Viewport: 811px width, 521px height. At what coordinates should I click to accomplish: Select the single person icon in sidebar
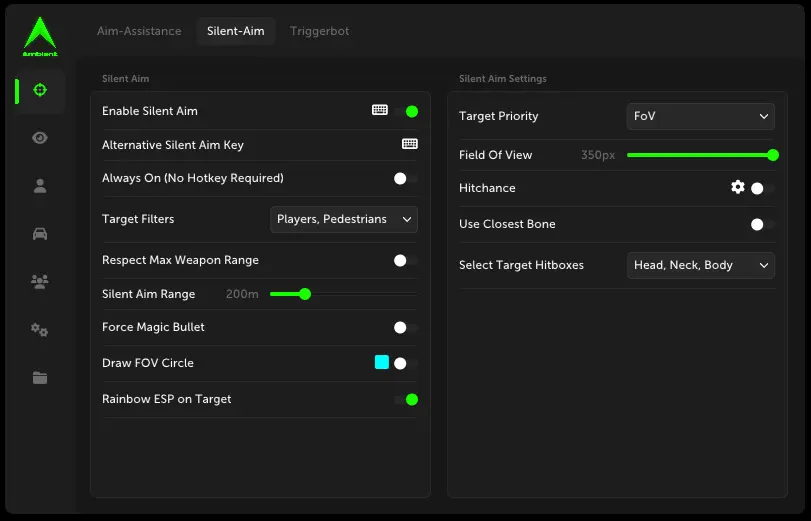coord(40,186)
